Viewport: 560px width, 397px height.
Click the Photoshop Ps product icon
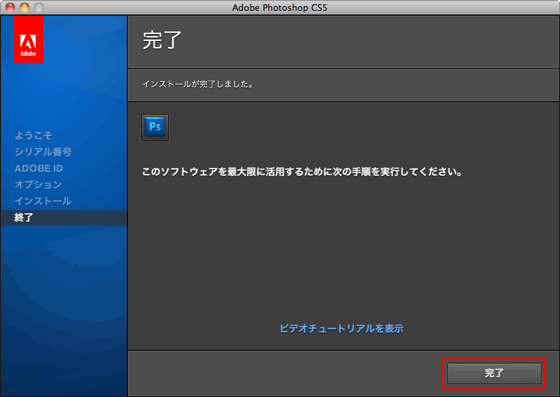[x=155, y=127]
